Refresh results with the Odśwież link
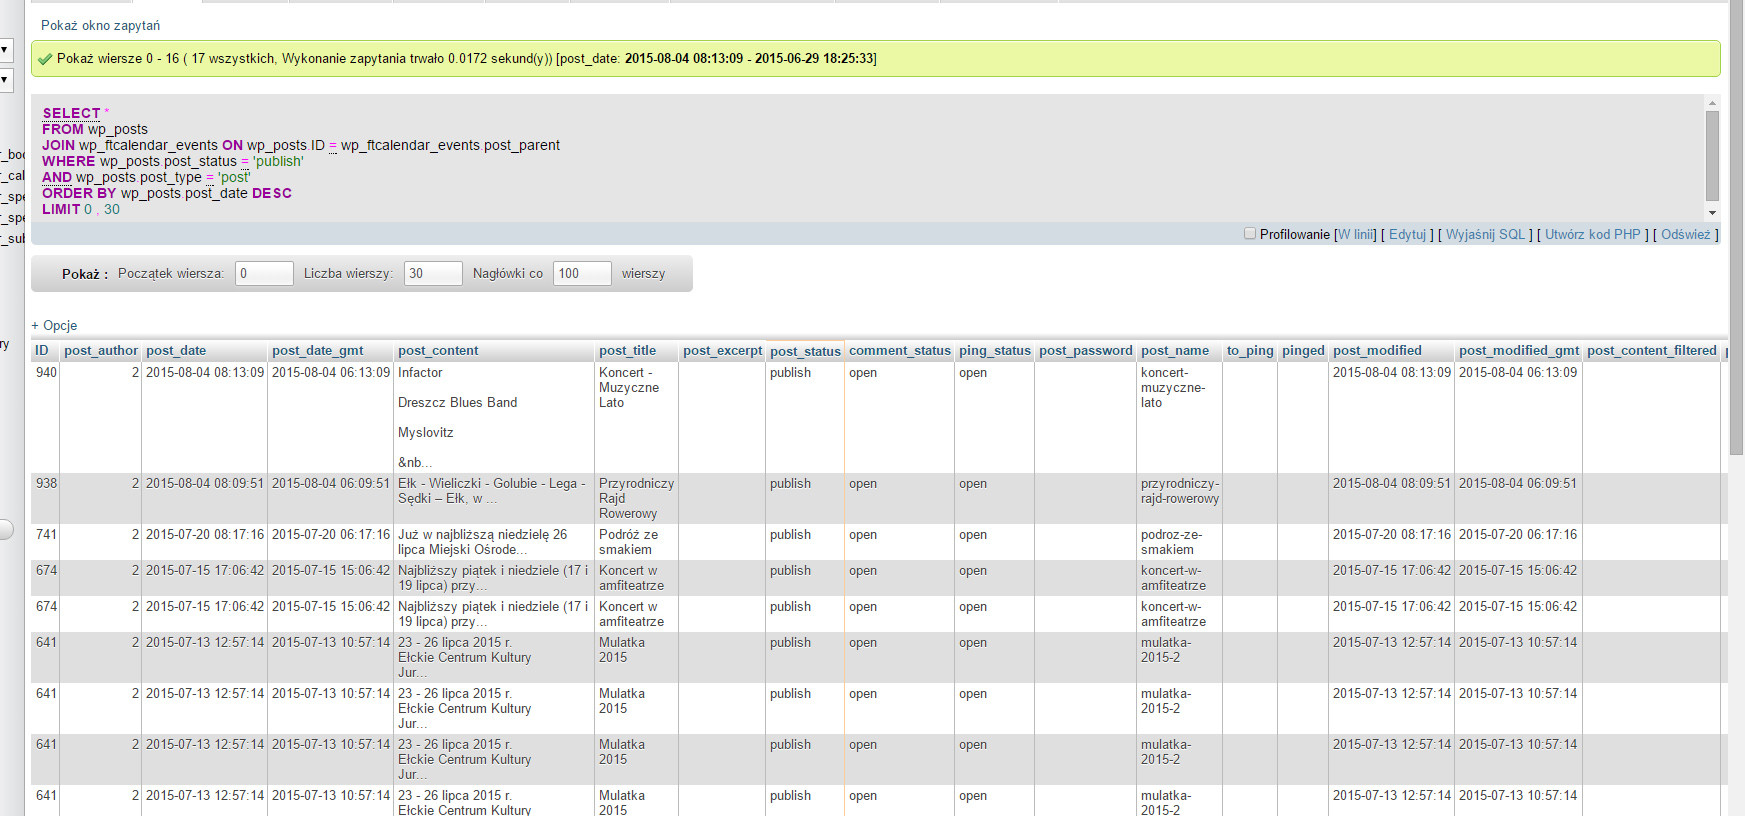 tap(1685, 234)
